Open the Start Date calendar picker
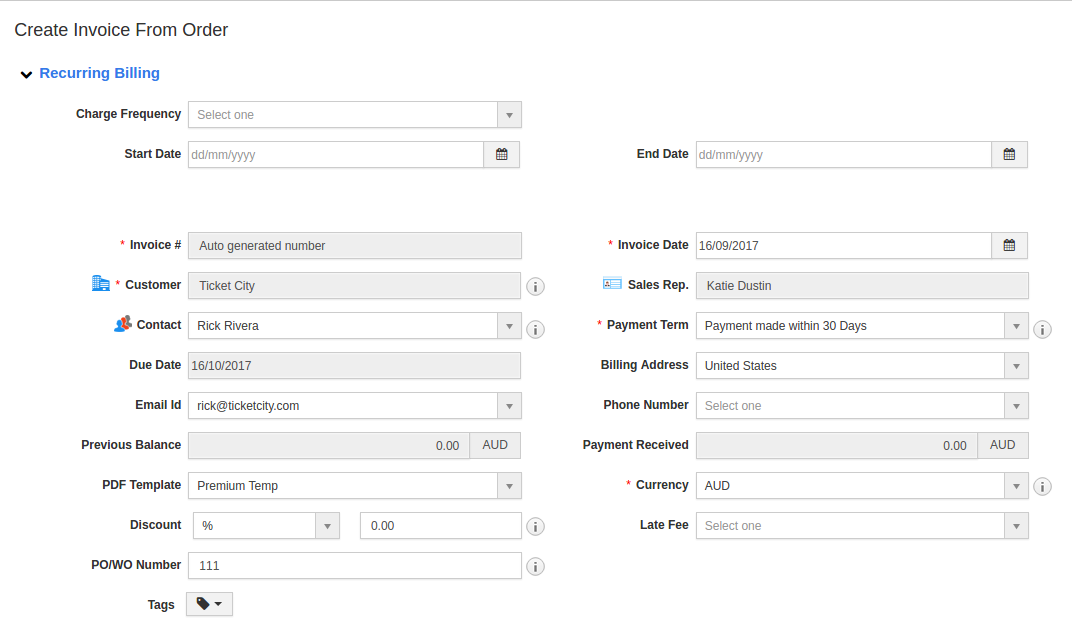Viewport: 1072px width, 634px height. [x=502, y=155]
